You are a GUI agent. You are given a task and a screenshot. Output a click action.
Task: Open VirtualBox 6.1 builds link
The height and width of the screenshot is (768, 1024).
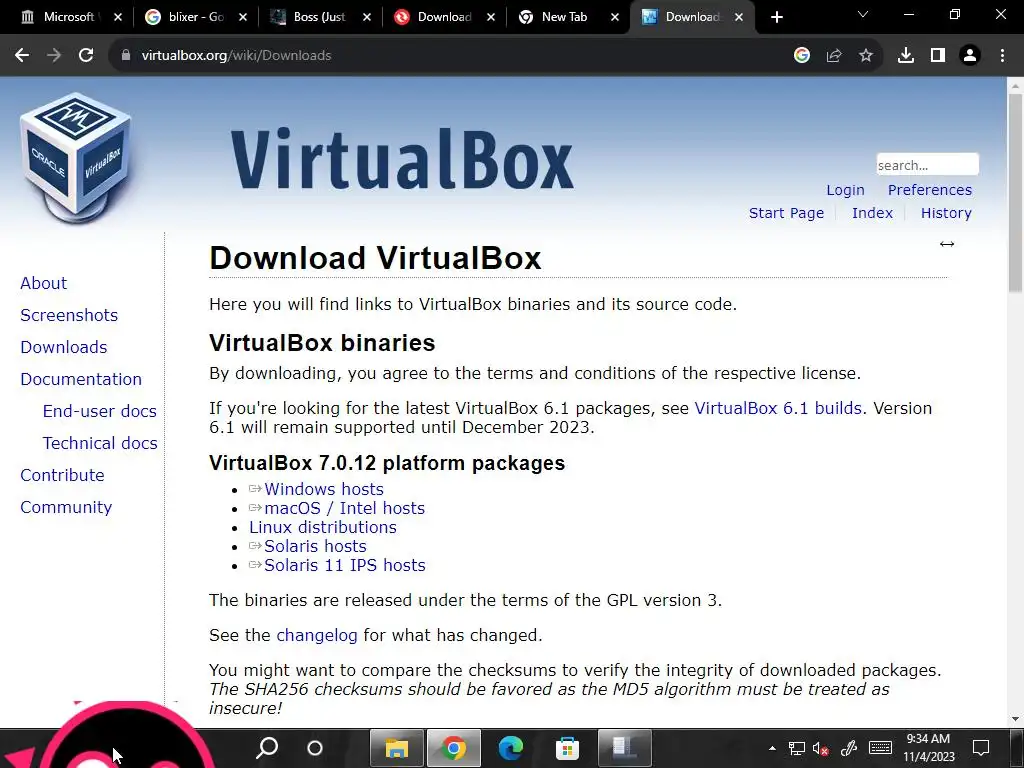pyautogui.click(x=778, y=408)
